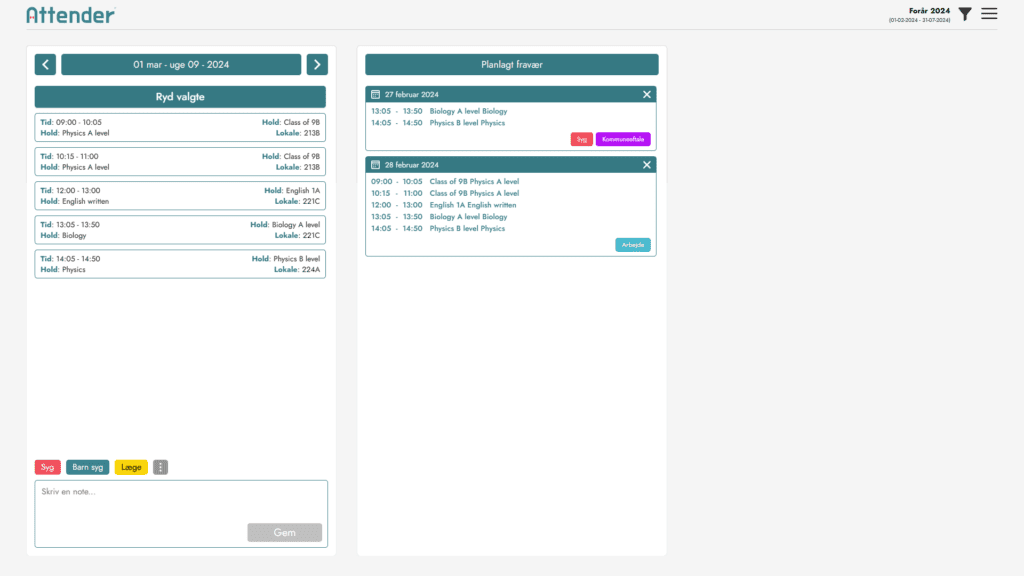
Task: Click the Attender logo
Action: [70, 15]
